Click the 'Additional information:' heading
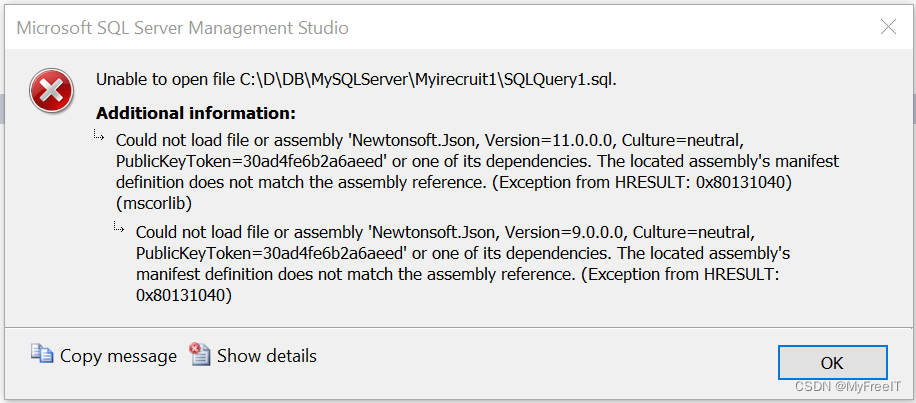Screen dimensions: 916x403 tap(196, 113)
